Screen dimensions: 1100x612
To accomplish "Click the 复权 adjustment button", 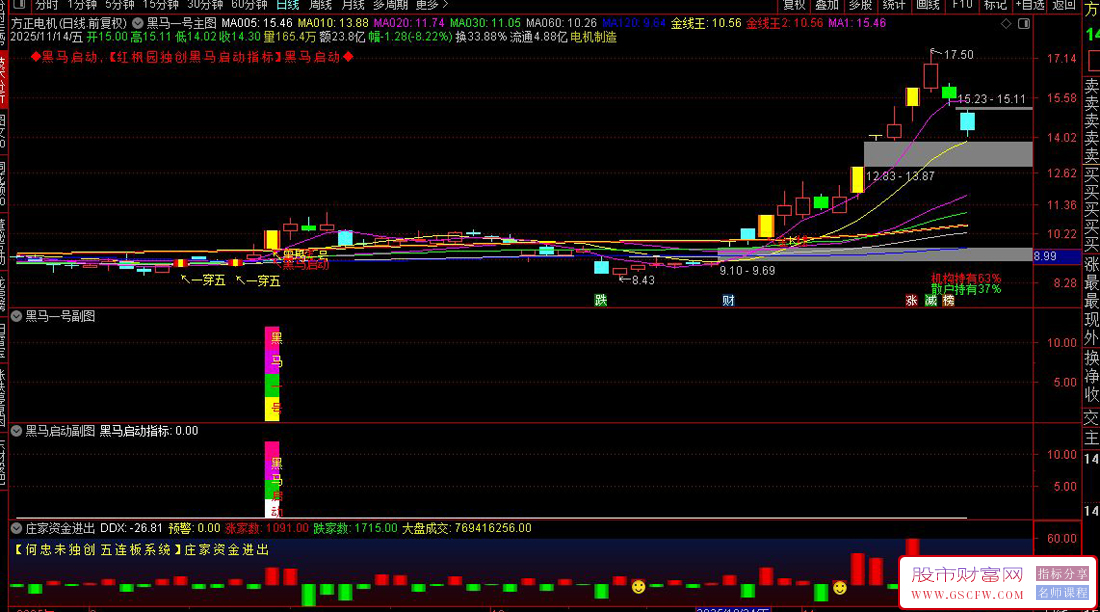I will [x=794, y=5].
